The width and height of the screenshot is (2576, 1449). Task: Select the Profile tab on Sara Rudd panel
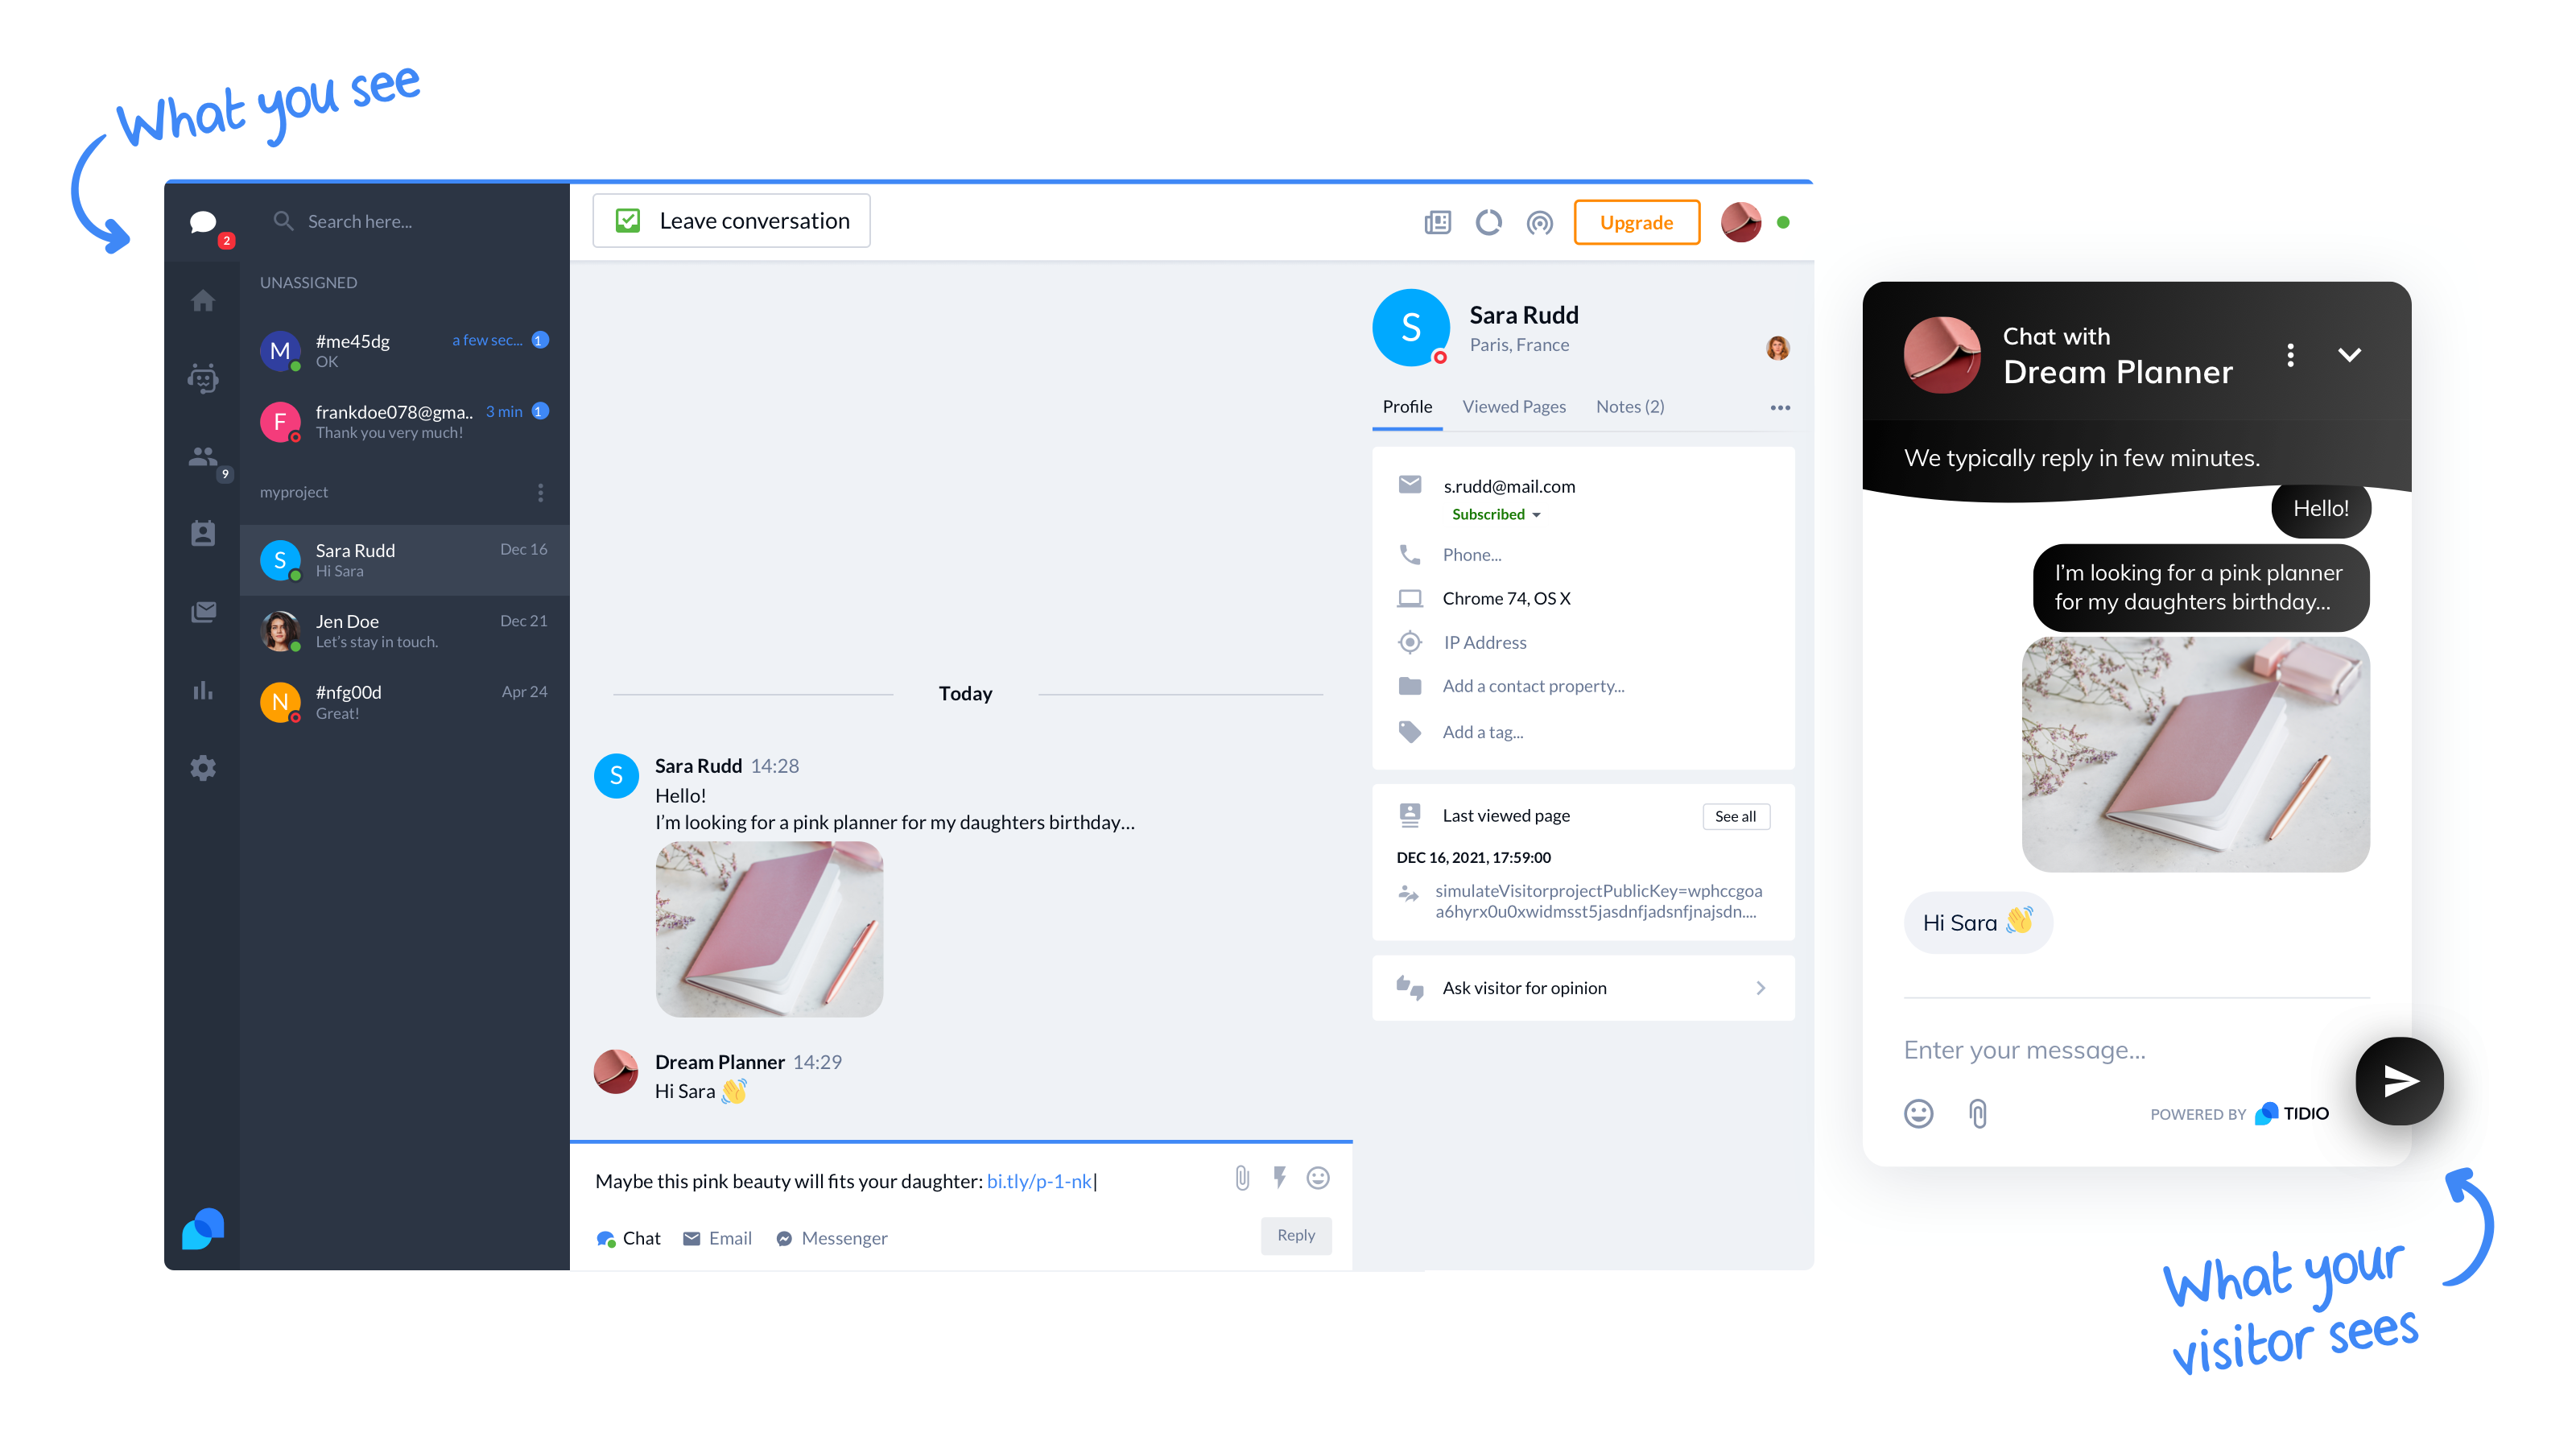tap(1406, 405)
